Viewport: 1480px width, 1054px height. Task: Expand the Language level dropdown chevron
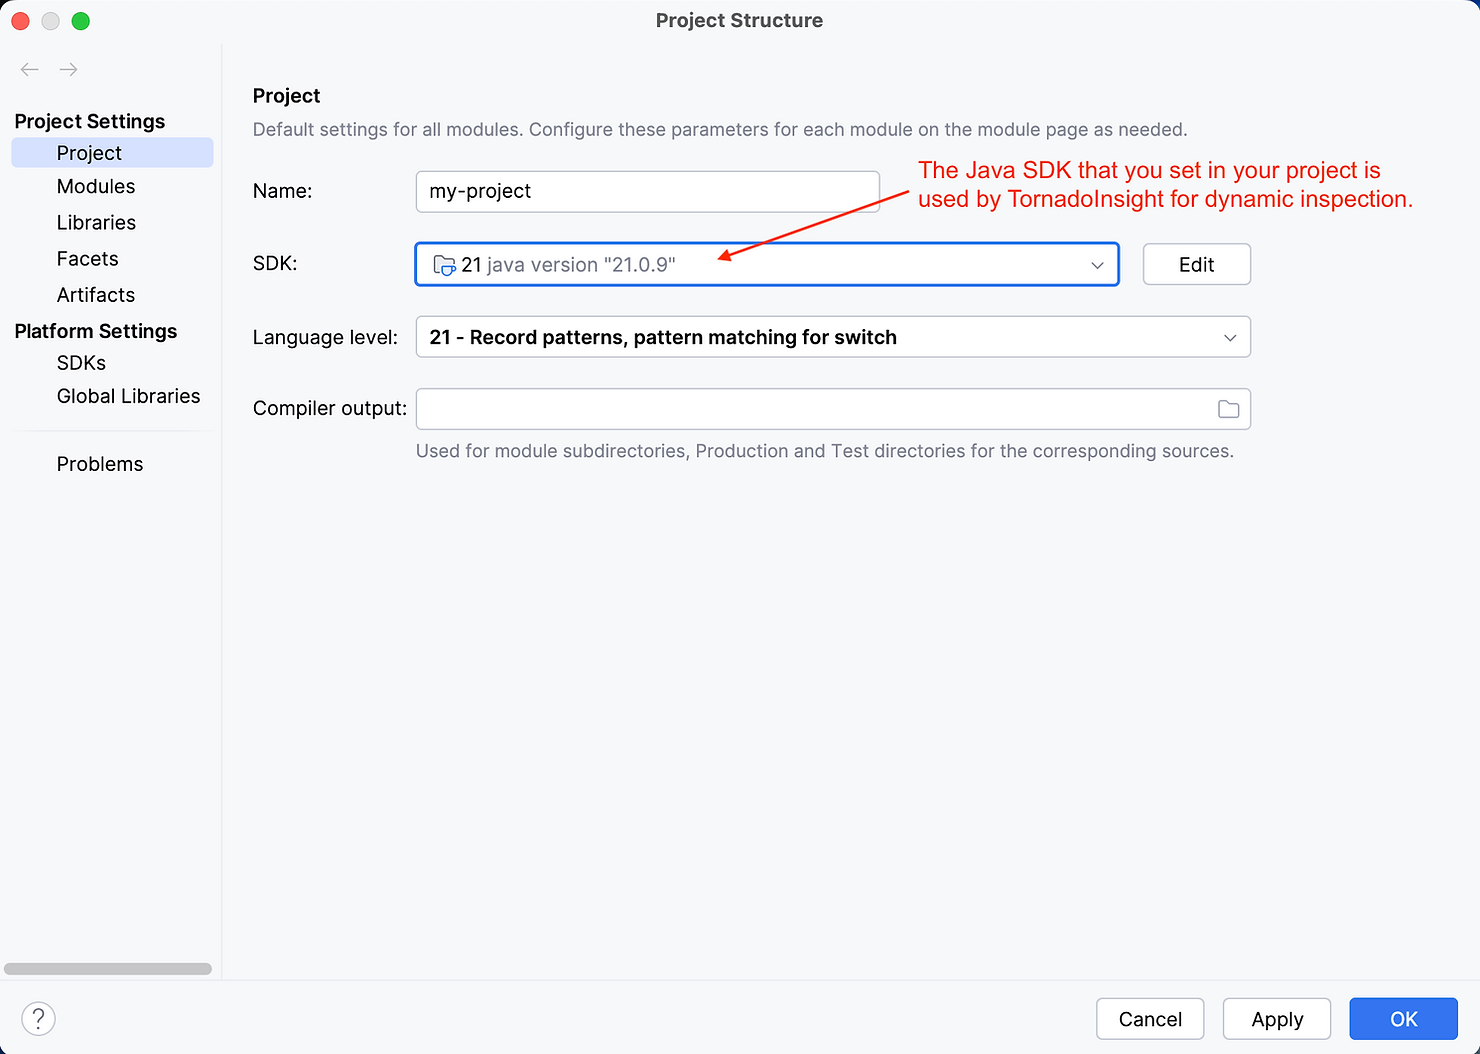(x=1230, y=338)
